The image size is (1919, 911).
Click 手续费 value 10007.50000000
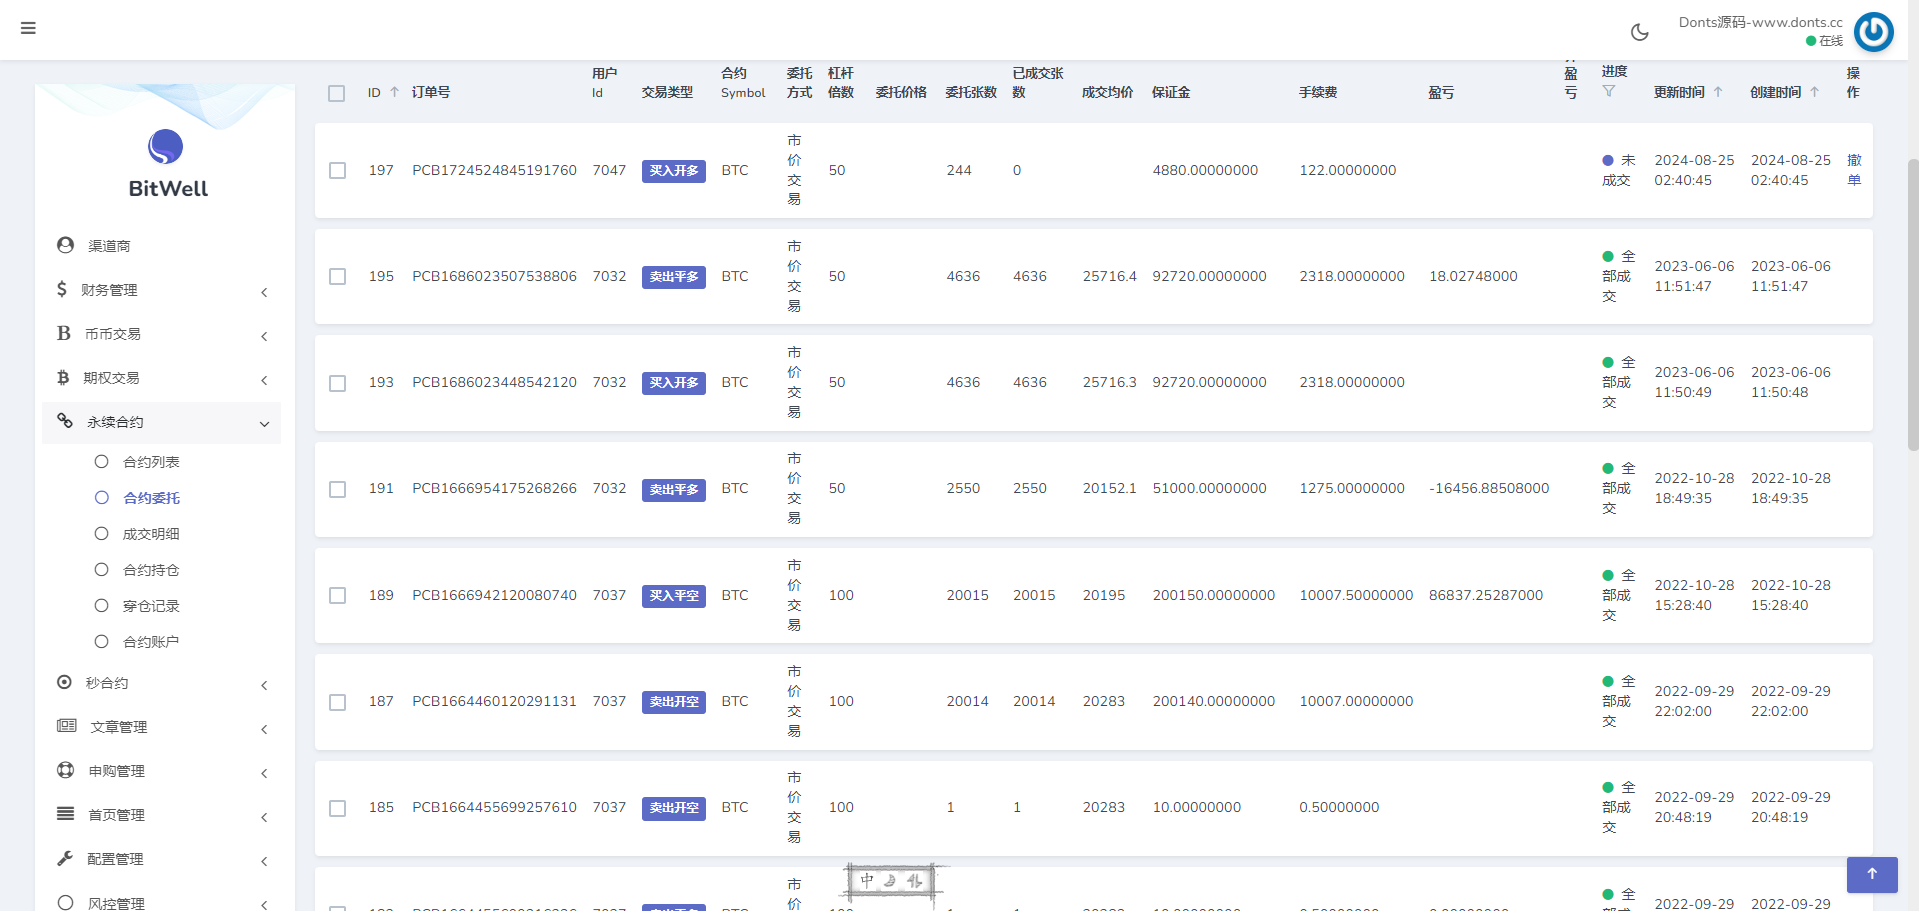point(1356,595)
